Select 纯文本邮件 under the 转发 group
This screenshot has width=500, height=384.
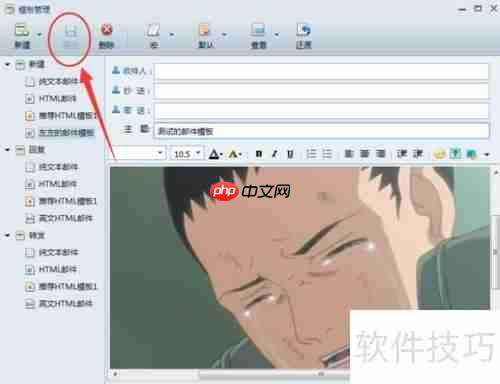coord(58,252)
